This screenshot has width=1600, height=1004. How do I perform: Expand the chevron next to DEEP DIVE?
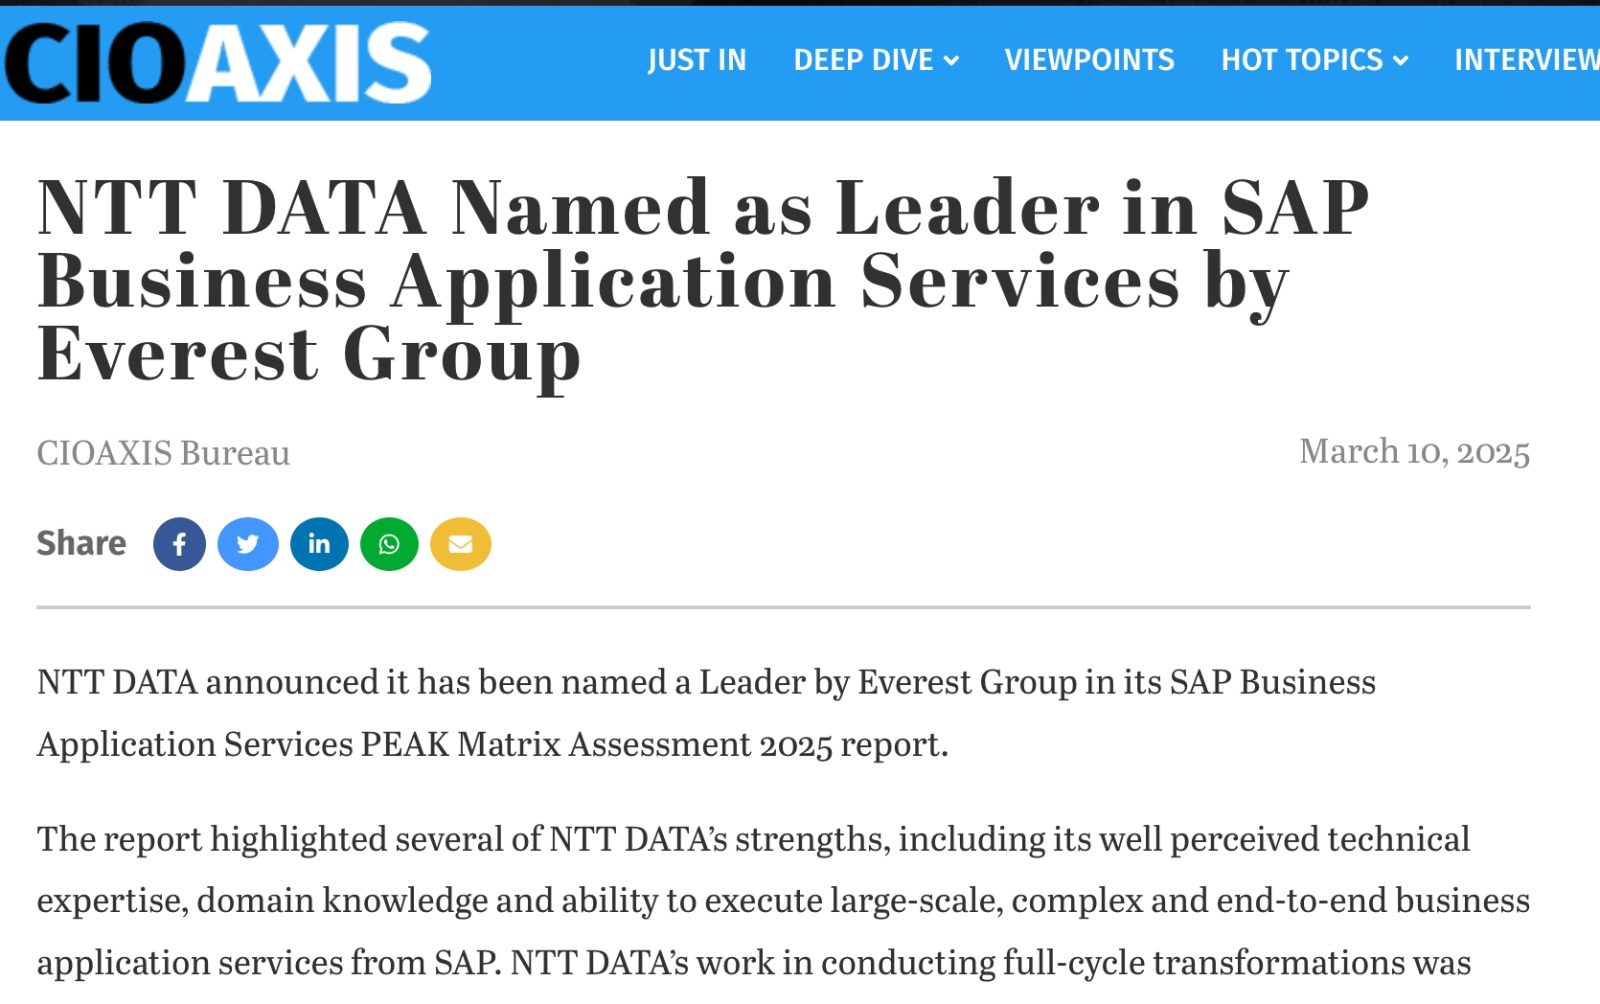coord(952,62)
